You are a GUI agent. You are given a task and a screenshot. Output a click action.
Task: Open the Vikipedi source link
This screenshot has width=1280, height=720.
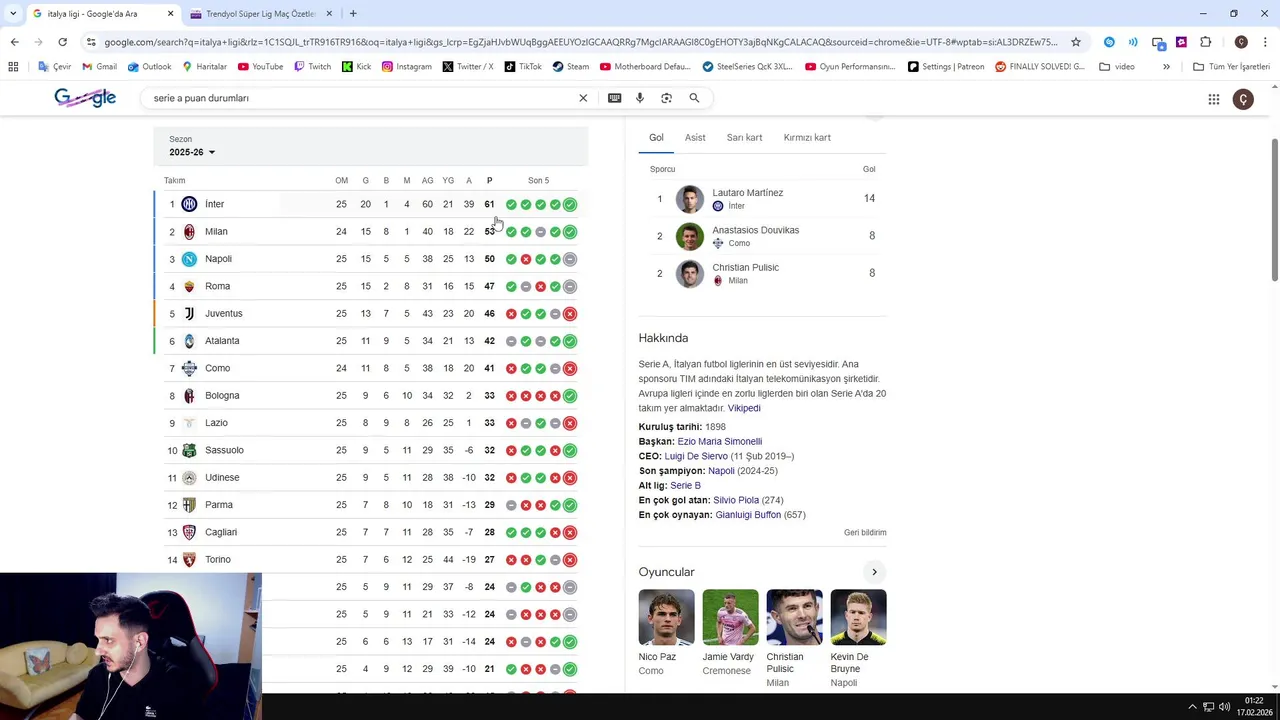[x=744, y=408]
